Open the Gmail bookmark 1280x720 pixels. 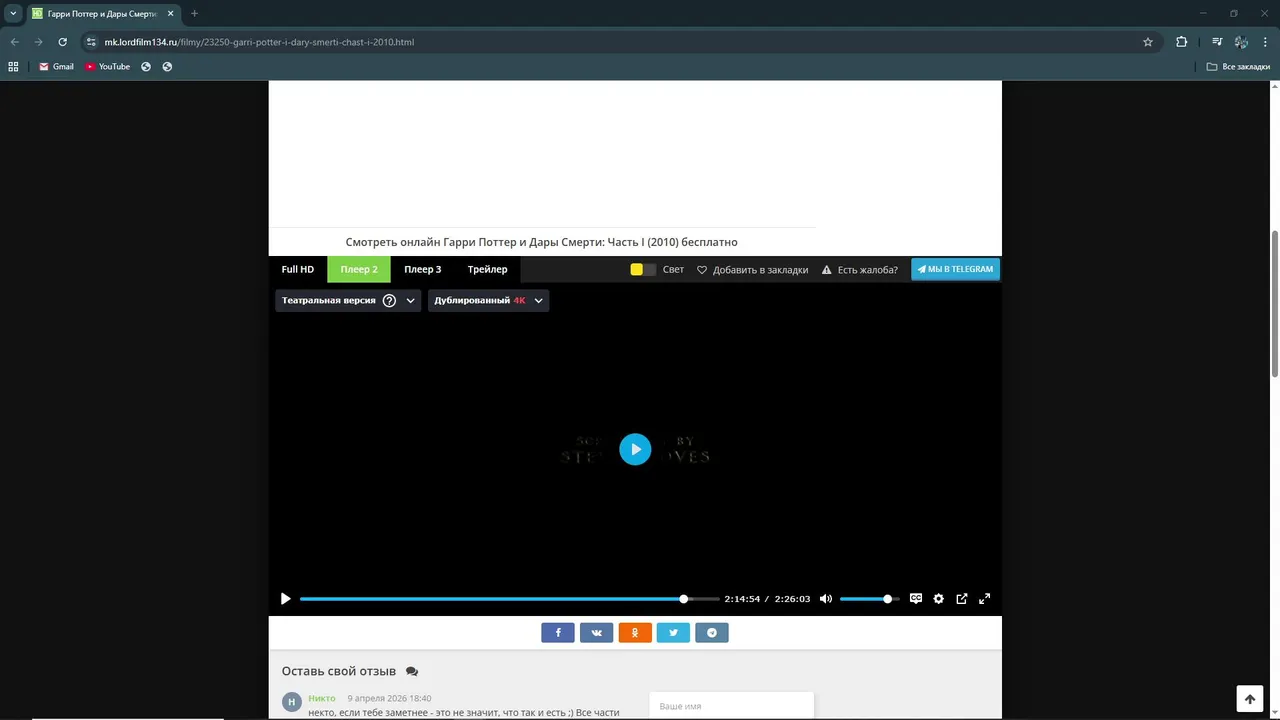click(56, 67)
